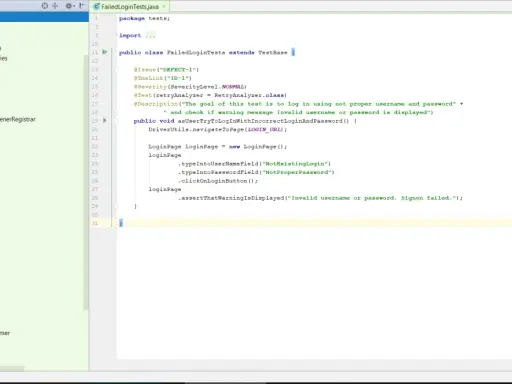Click the project panel vertical scrollbar
512x384 pixels.
(x=86, y=182)
